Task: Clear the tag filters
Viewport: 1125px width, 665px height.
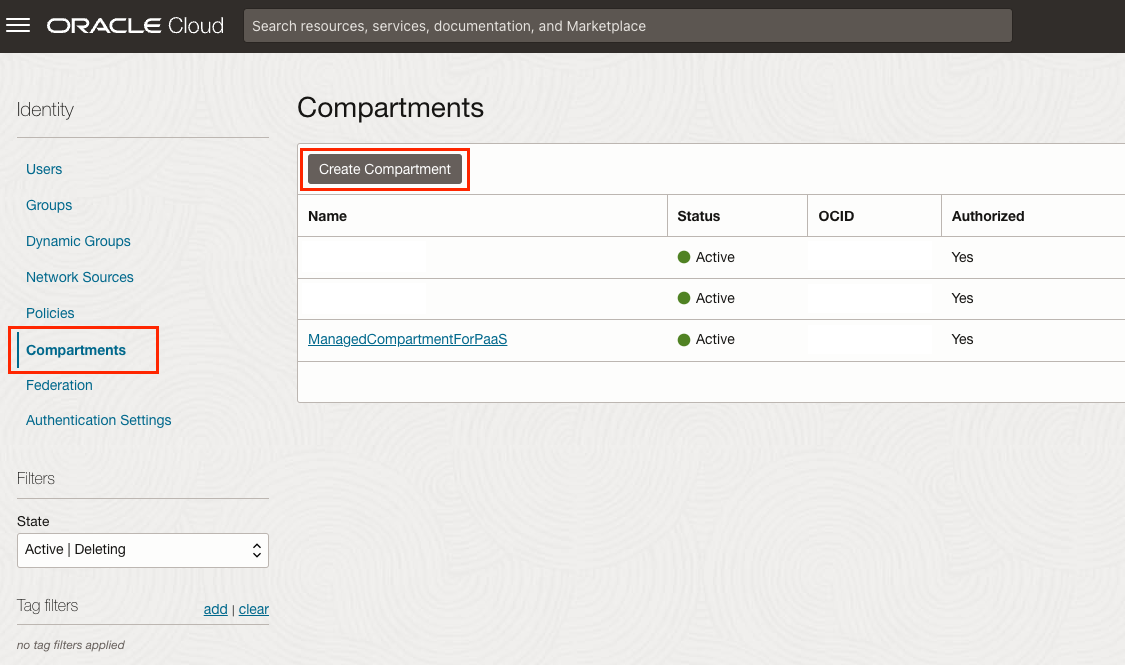Action: (x=253, y=609)
